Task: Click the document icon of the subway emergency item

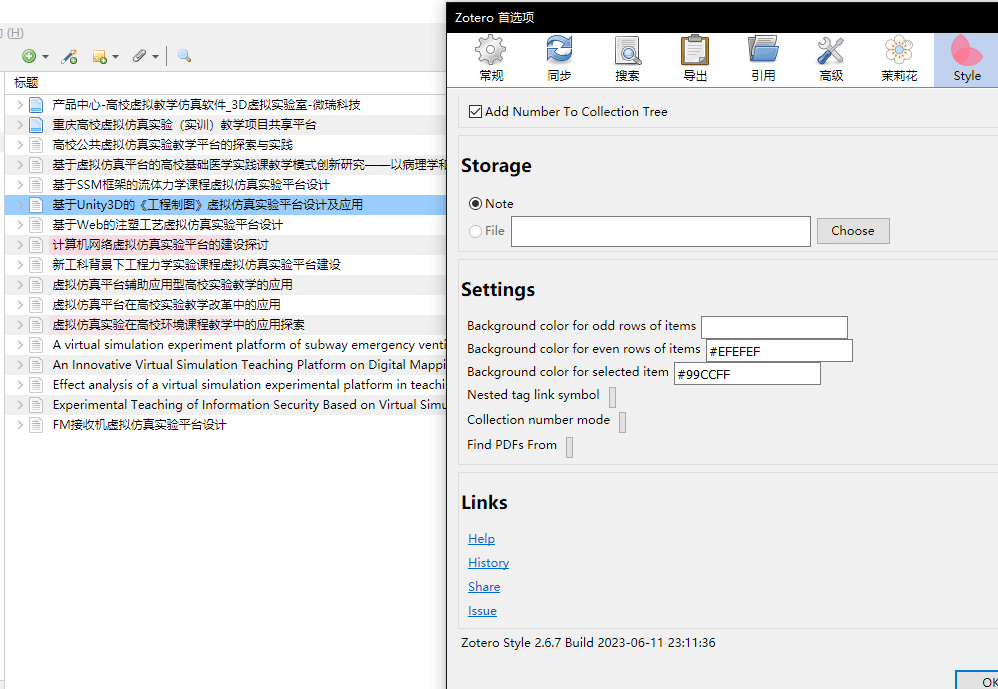Action: [x=36, y=345]
